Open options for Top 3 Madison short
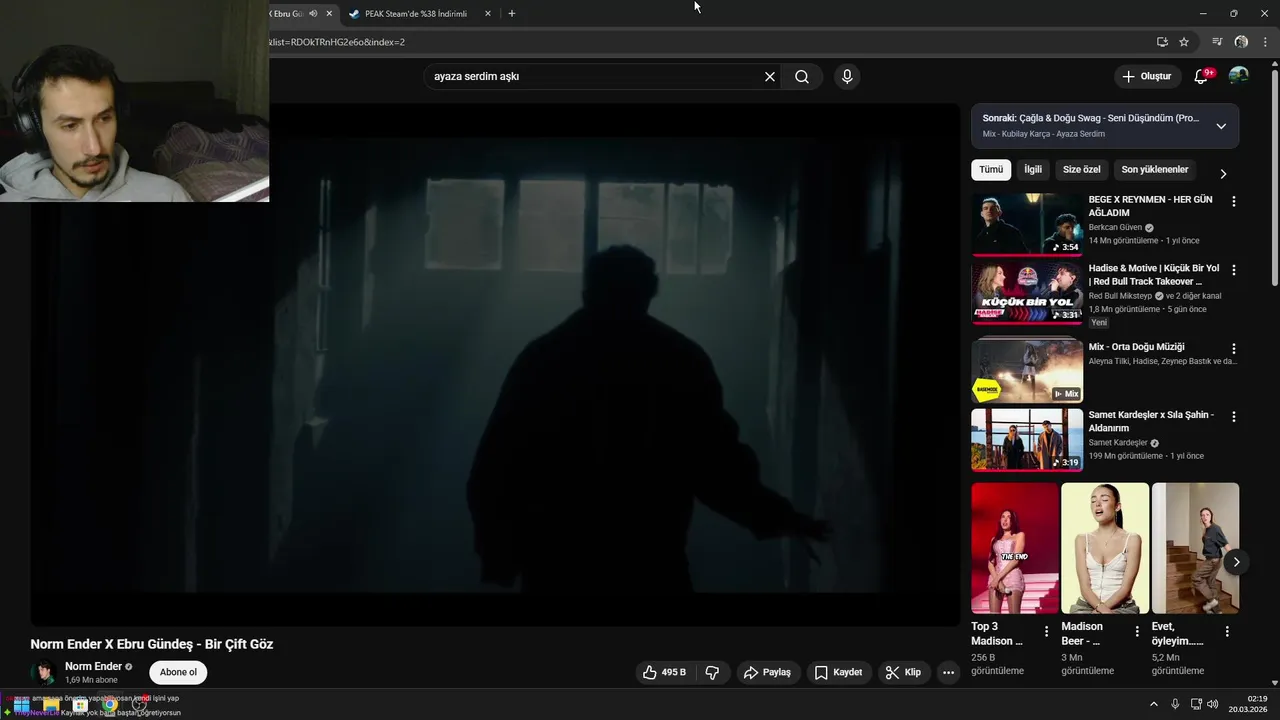 (x=1046, y=631)
